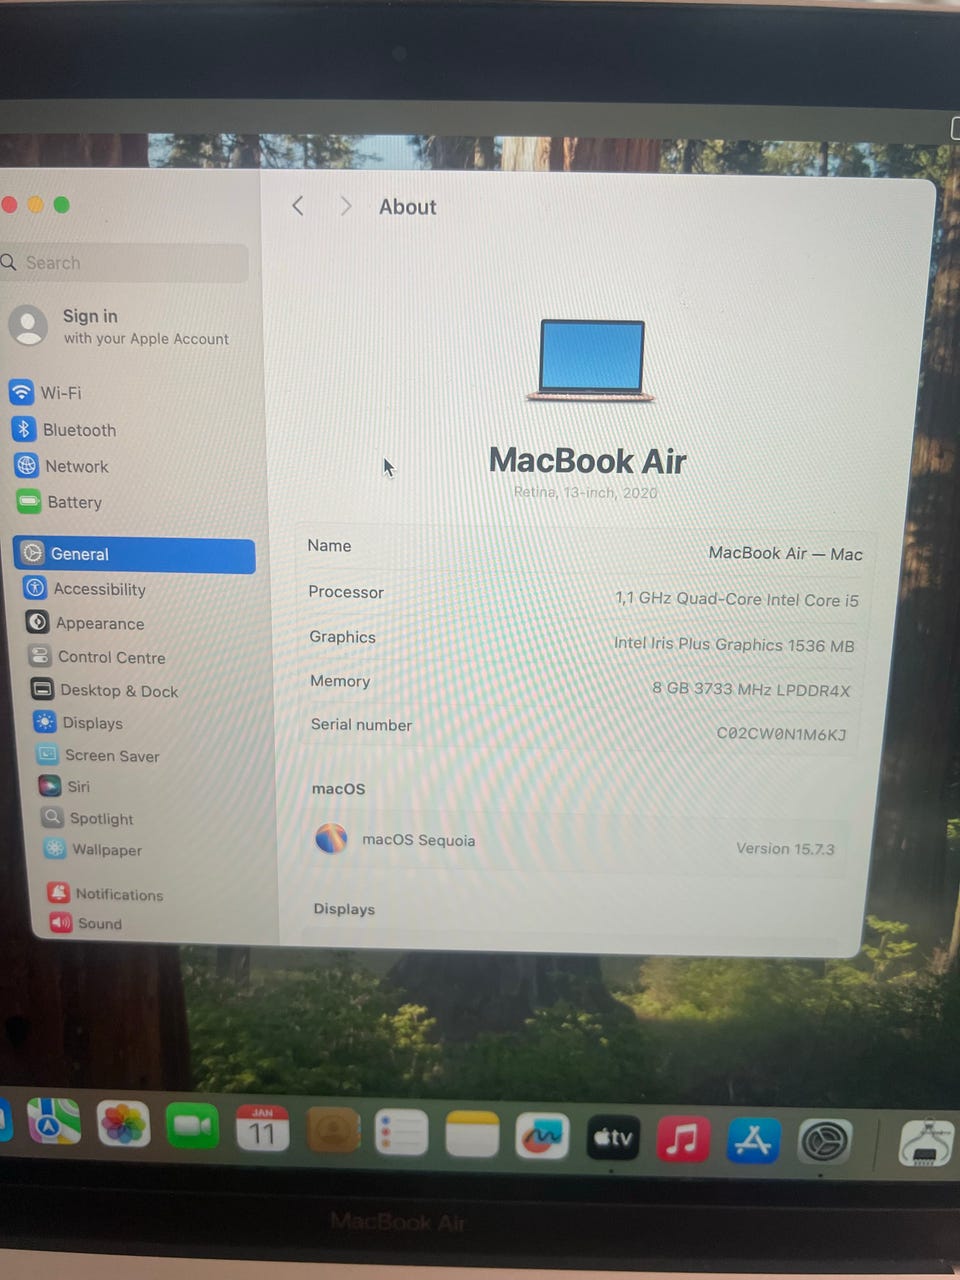Open Calendar from the Dock
This screenshot has width=960, height=1280.
[x=262, y=1130]
